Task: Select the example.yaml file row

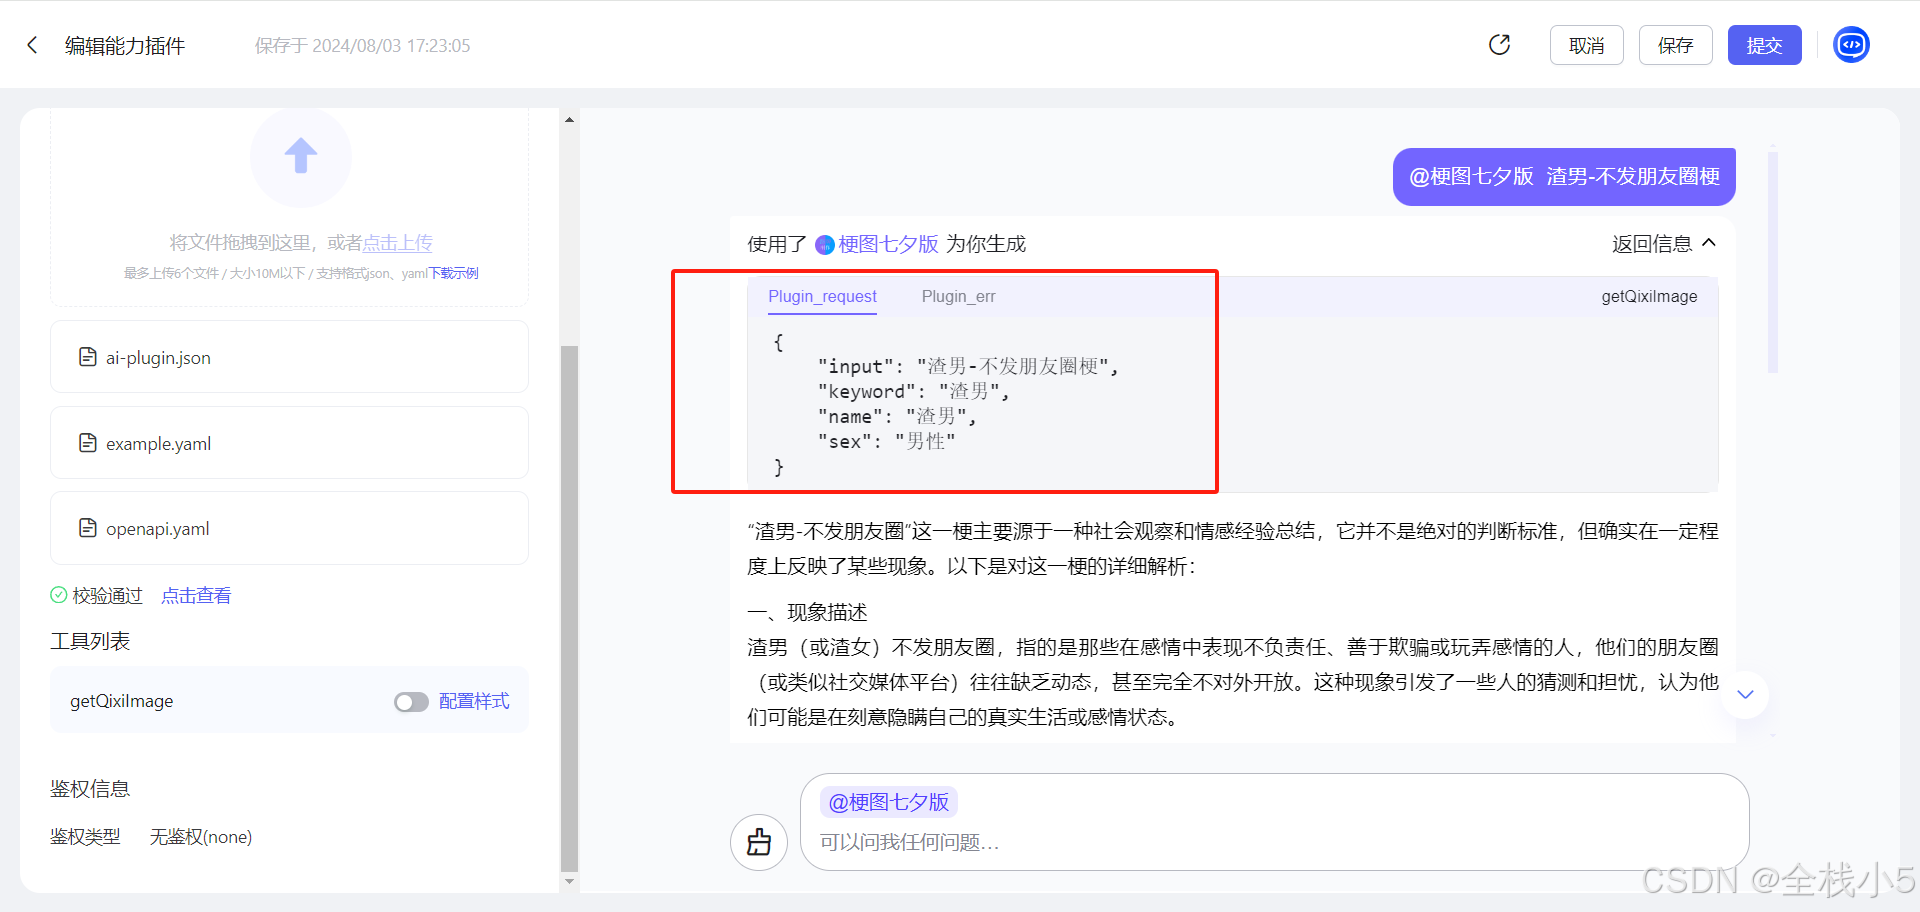Action: click(x=289, y=443)
